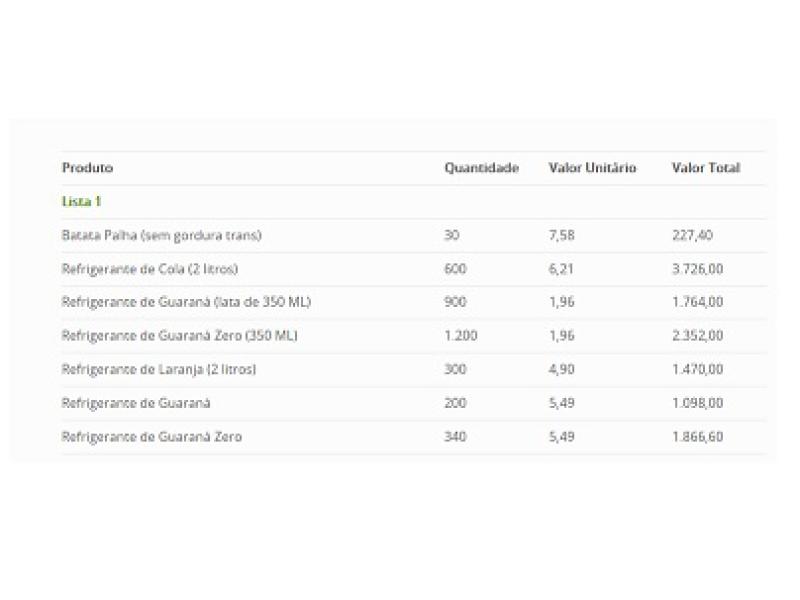Select the unit value 7,58

coord(562,236)
